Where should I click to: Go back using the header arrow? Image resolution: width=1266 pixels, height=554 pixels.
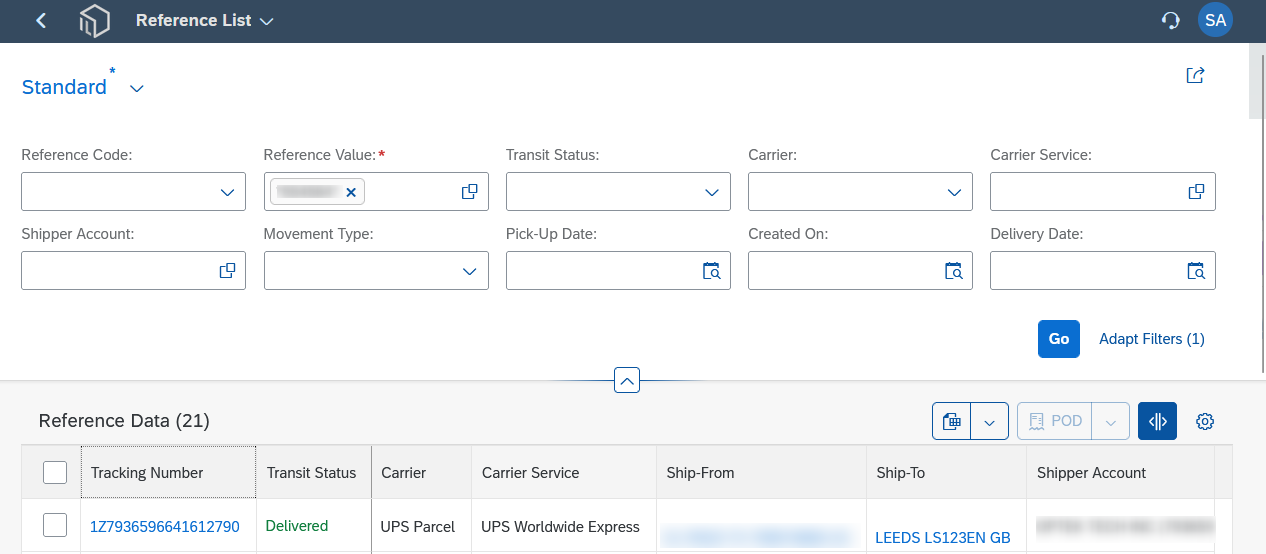41,20
